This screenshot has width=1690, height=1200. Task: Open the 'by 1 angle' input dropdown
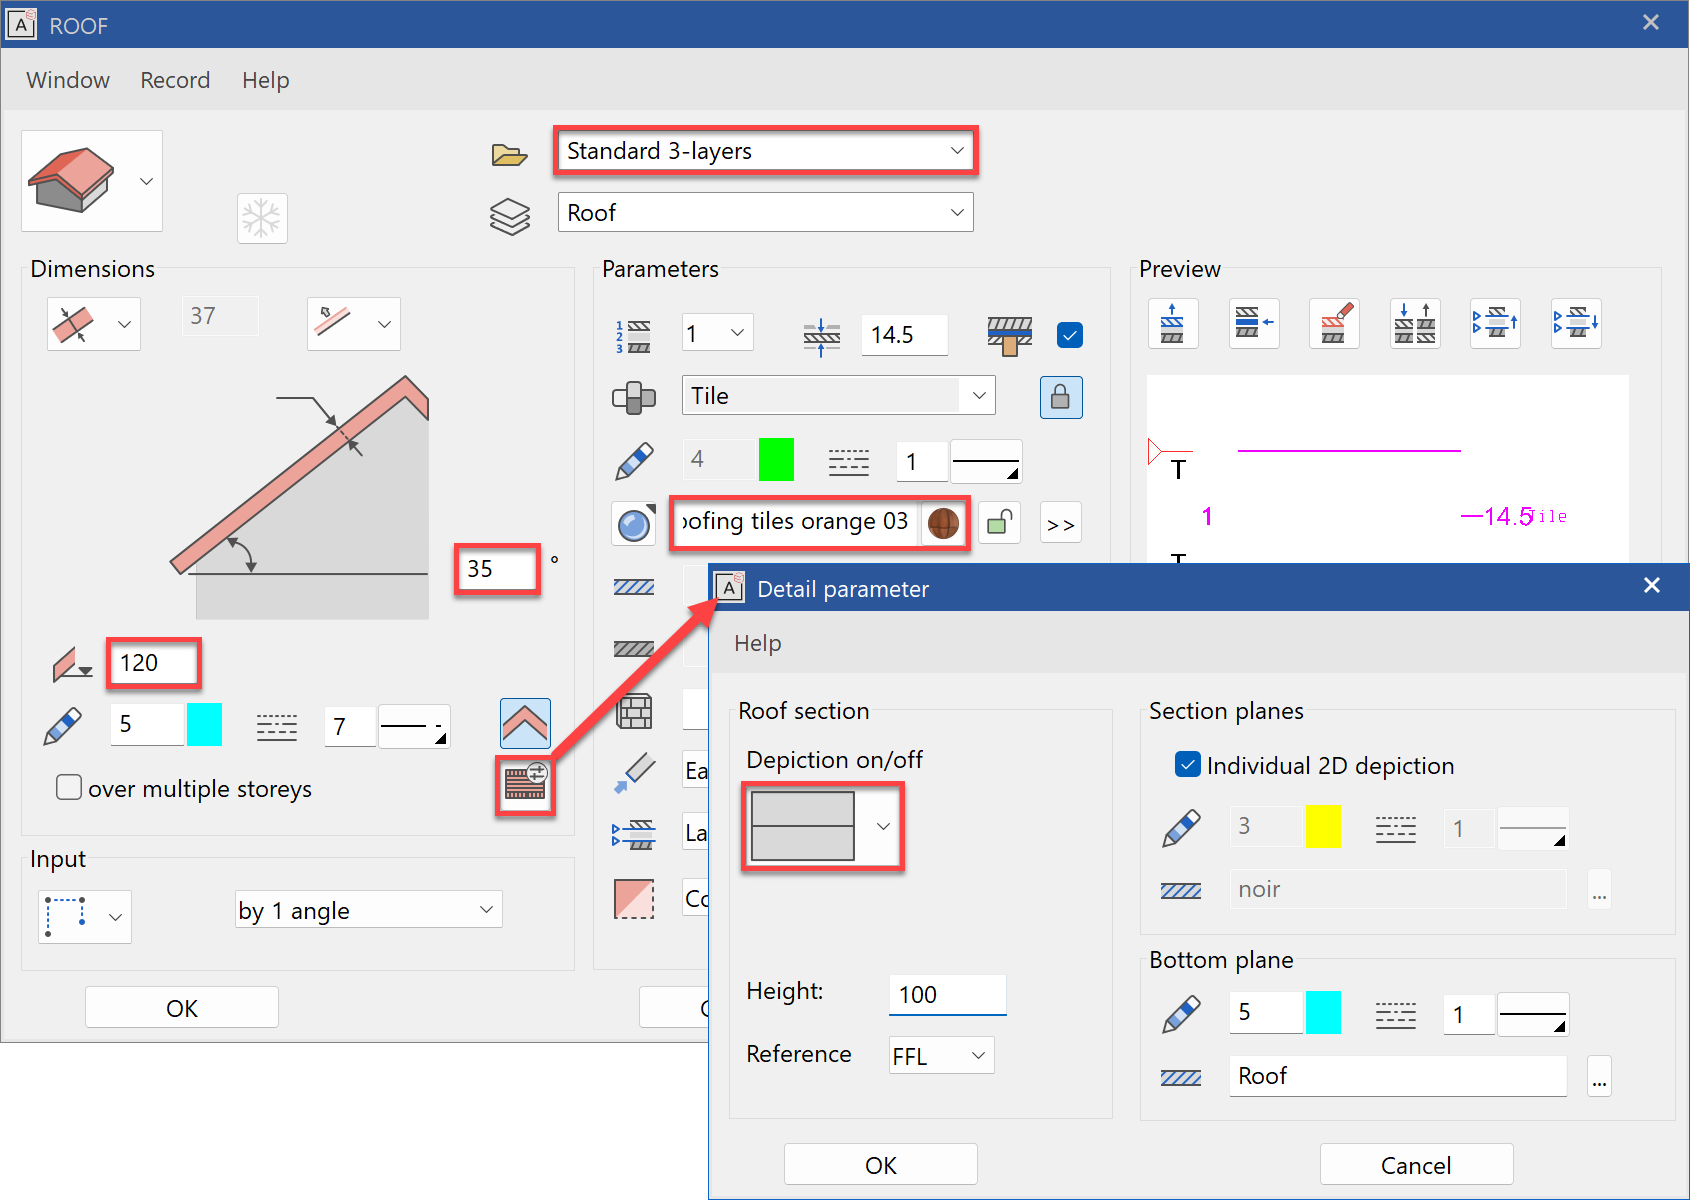pyautogui.click(x=368, y=910)
